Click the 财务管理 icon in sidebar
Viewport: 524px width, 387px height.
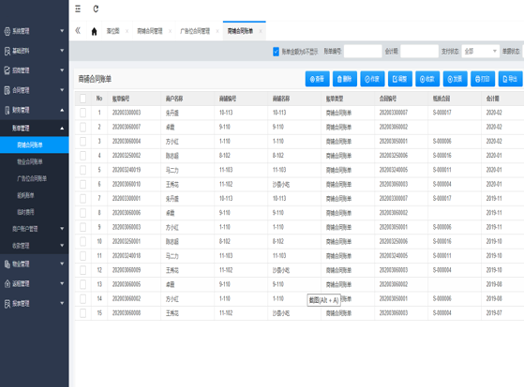(x=7, y=110)
